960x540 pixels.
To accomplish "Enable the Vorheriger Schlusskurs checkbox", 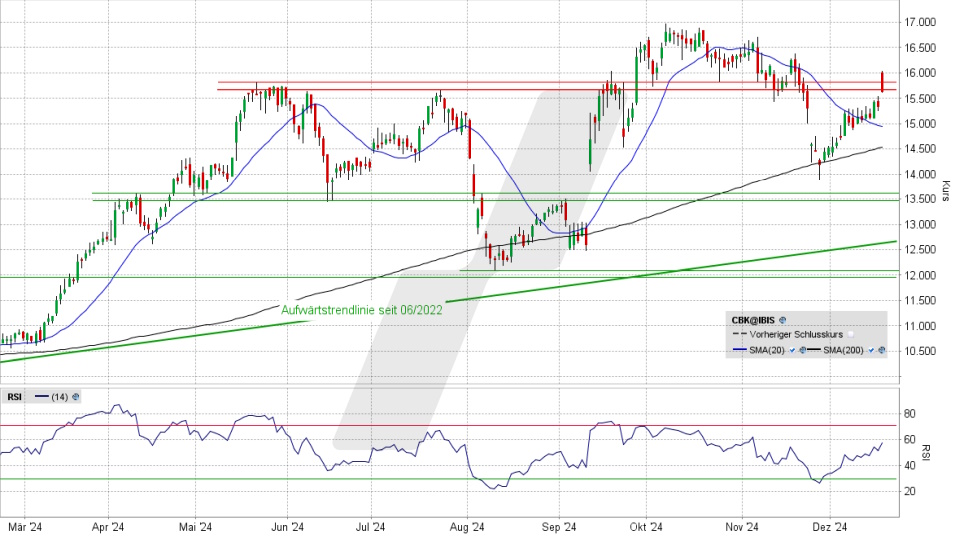I will coord(851,334).
